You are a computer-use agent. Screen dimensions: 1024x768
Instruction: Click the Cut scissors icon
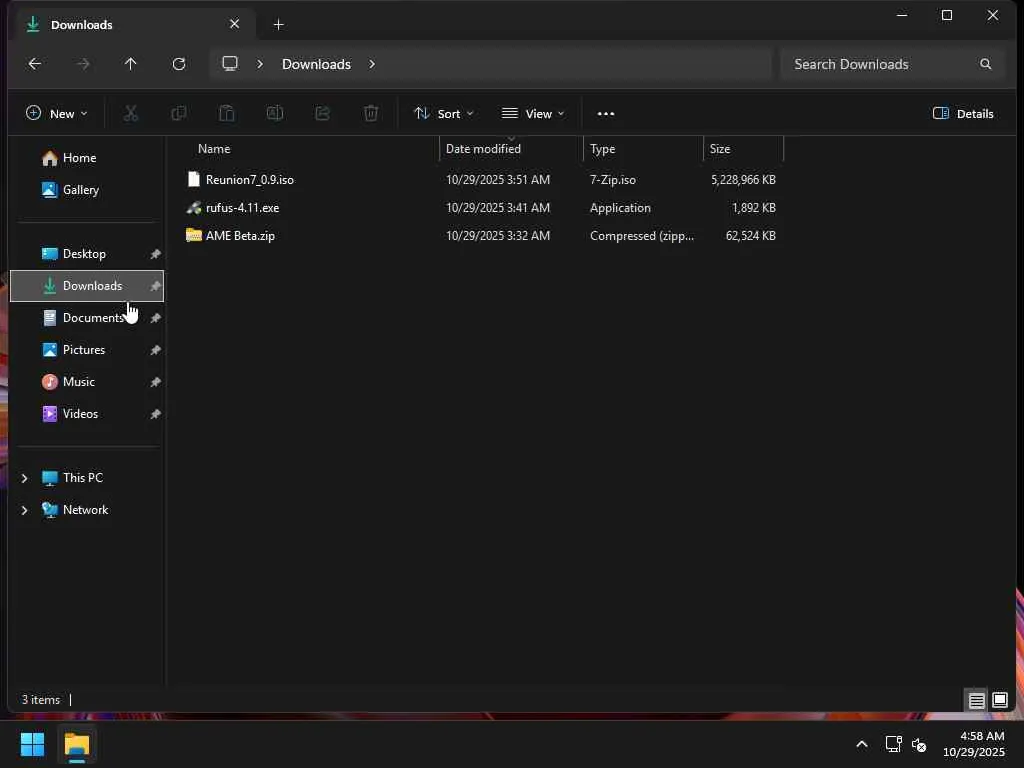[131, 114]
